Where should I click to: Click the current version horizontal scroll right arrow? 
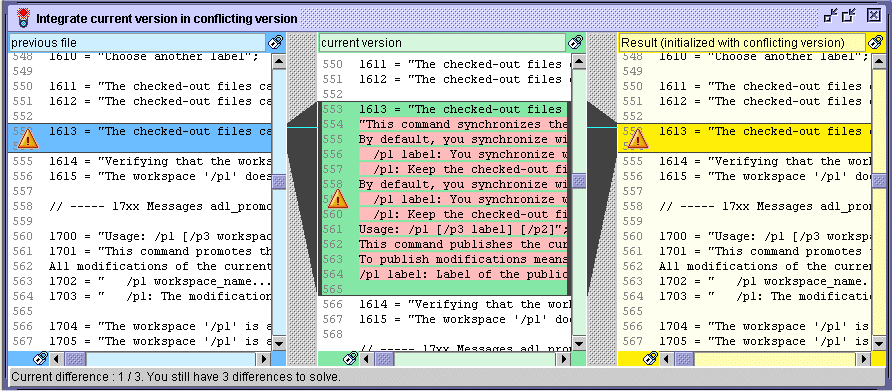click(563, 359)
